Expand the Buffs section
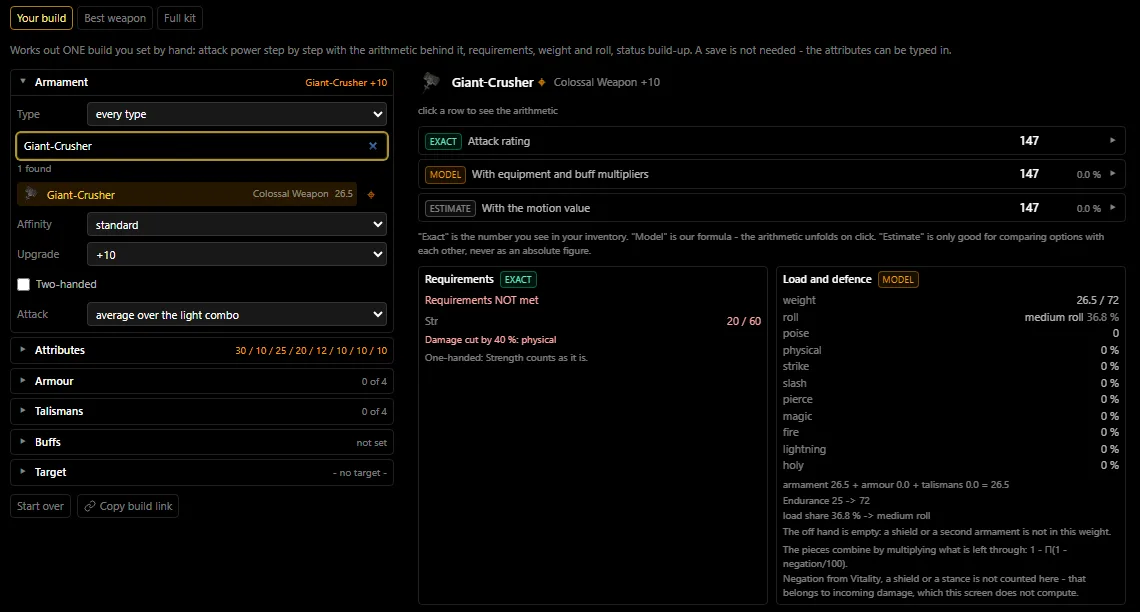The height and width of the screenshot is (612, 1140). click(201, 442)
